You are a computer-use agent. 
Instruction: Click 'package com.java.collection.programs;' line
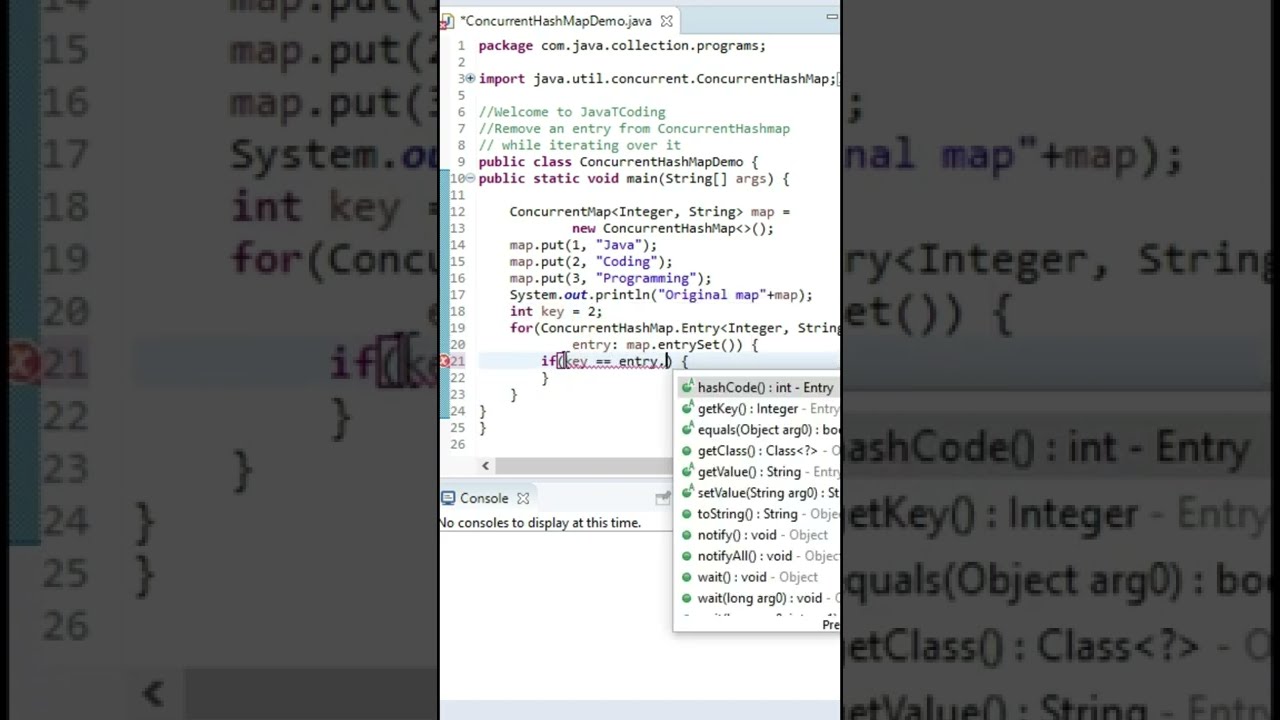click(622, 45)
